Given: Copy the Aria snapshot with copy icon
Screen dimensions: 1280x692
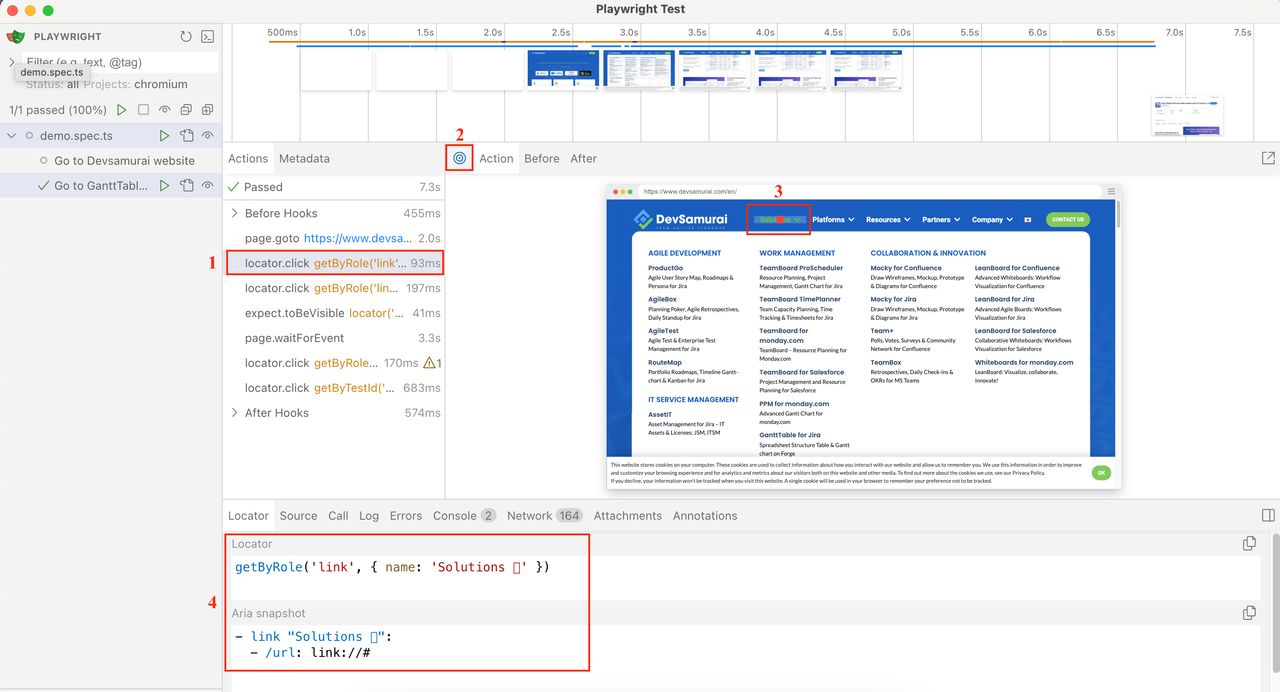Looking at the screenshot, I should tap(1249, 613).
